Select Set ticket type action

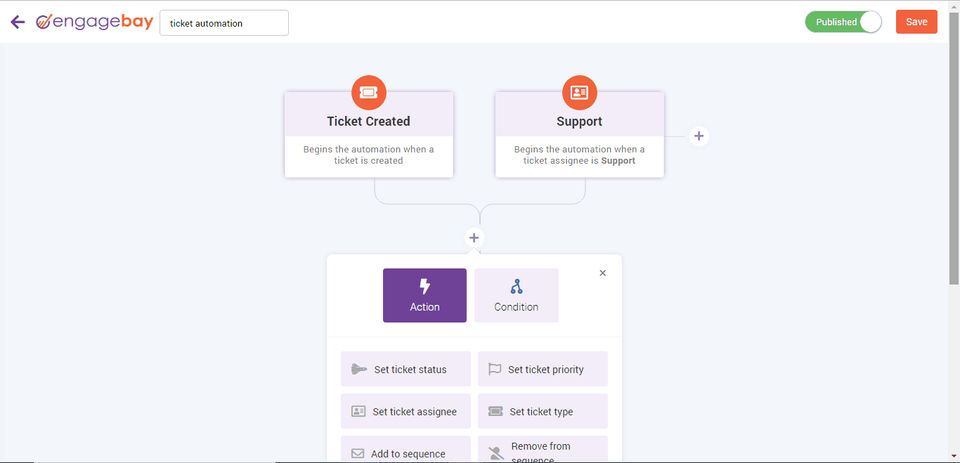click(x=542, y=411)
